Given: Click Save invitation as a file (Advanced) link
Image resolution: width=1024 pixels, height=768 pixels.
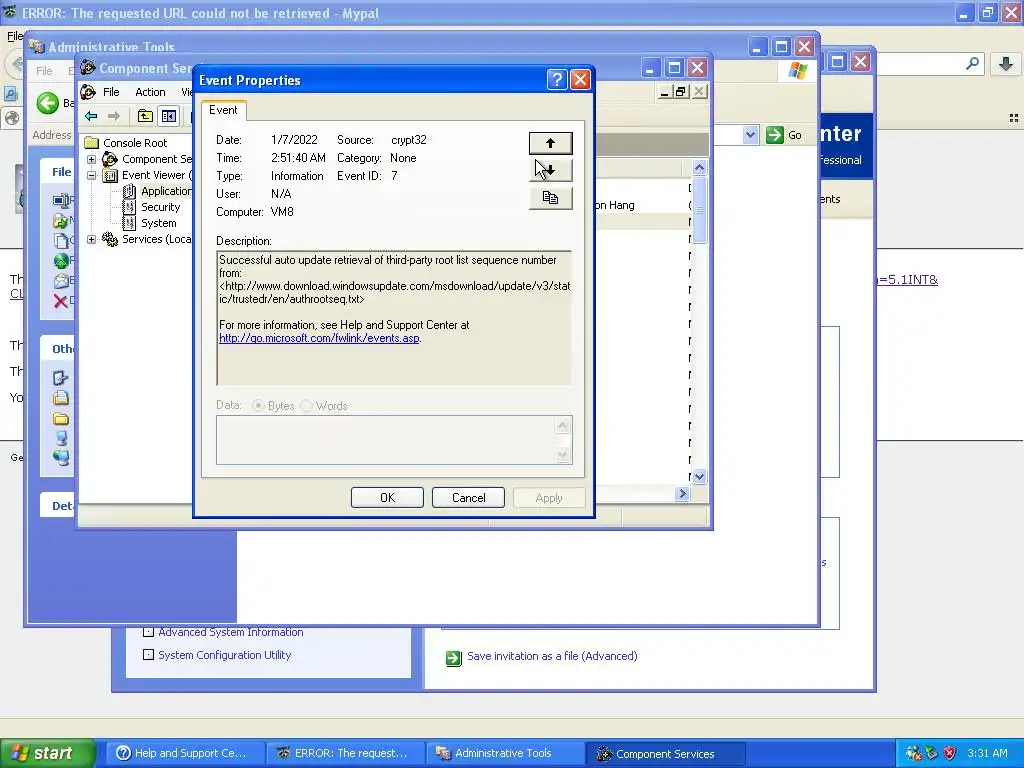Looking at the screenshot, I should 552,656.
